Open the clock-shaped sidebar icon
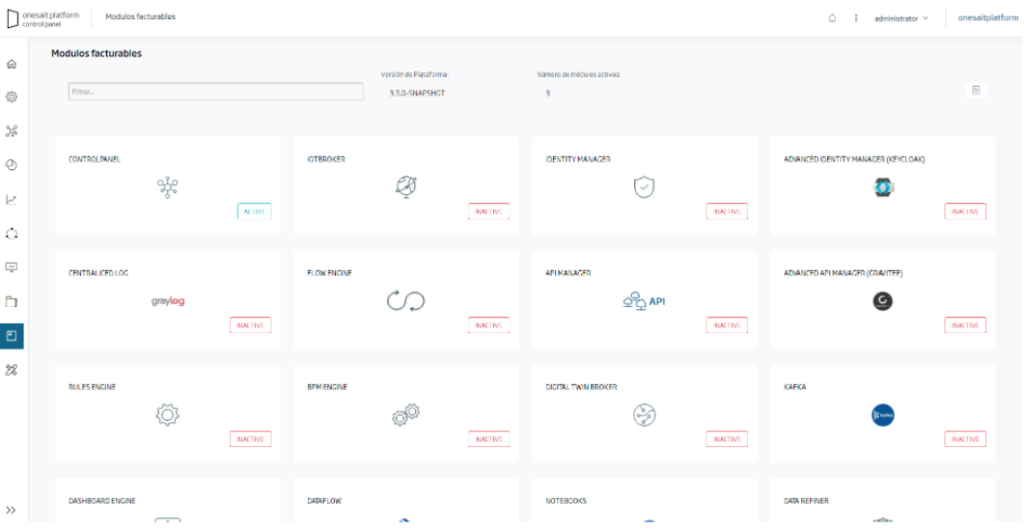Viewport: 1024px width, 531px height. coord(12,165)
